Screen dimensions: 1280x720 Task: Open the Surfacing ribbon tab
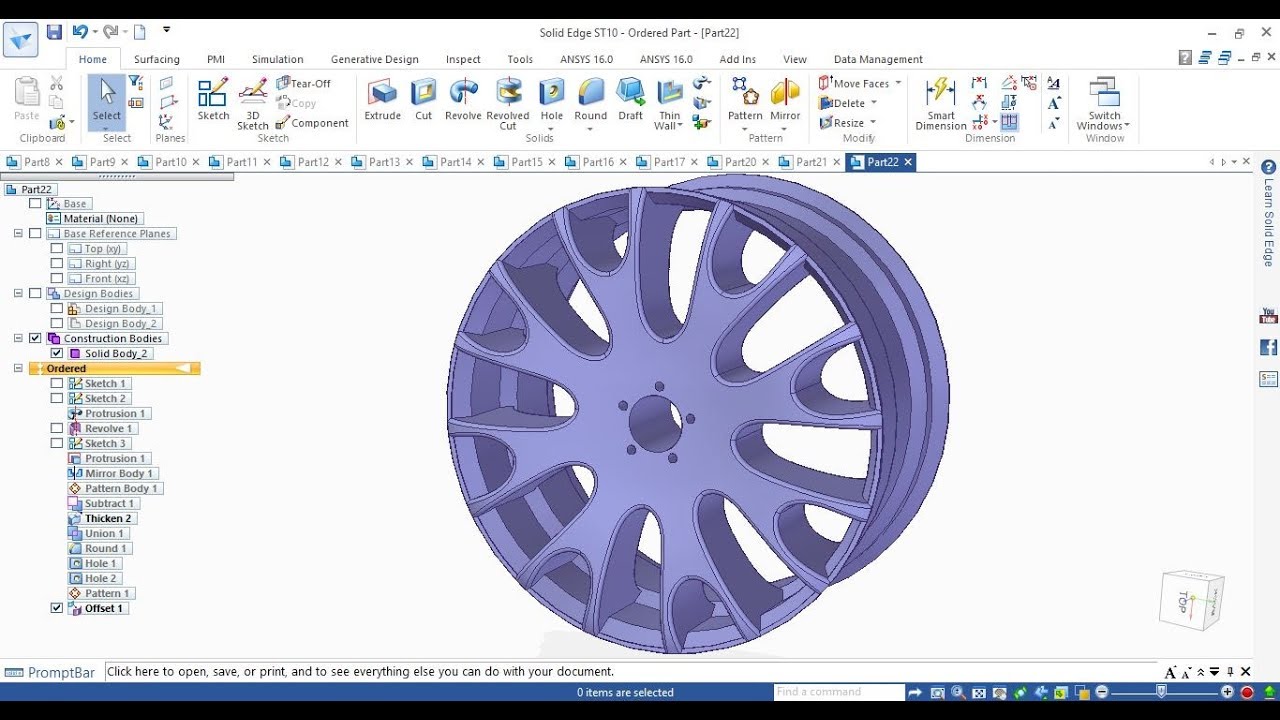coord(157,59)
